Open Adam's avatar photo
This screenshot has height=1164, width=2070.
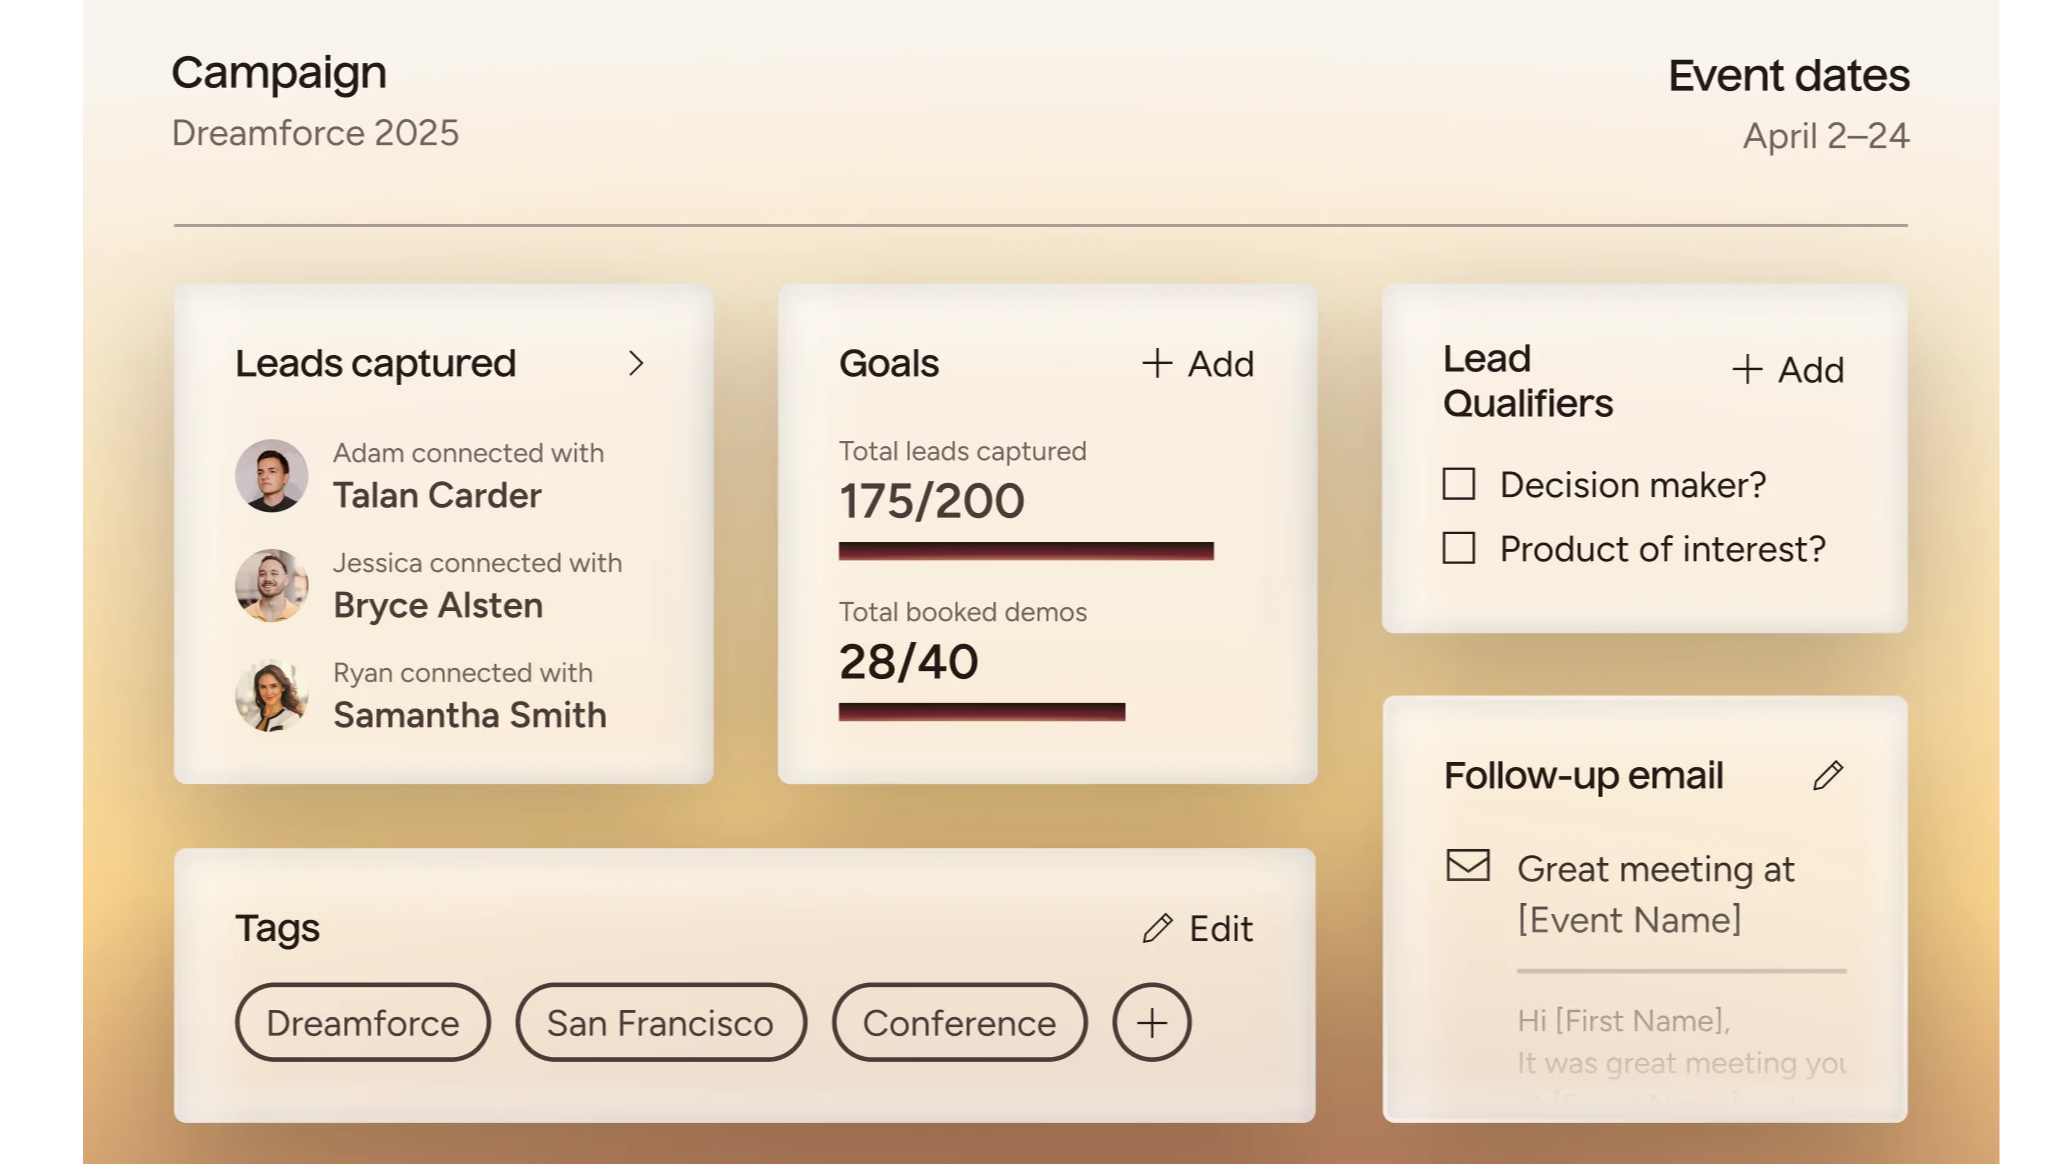pyautogui.click(x=272, y=476)
